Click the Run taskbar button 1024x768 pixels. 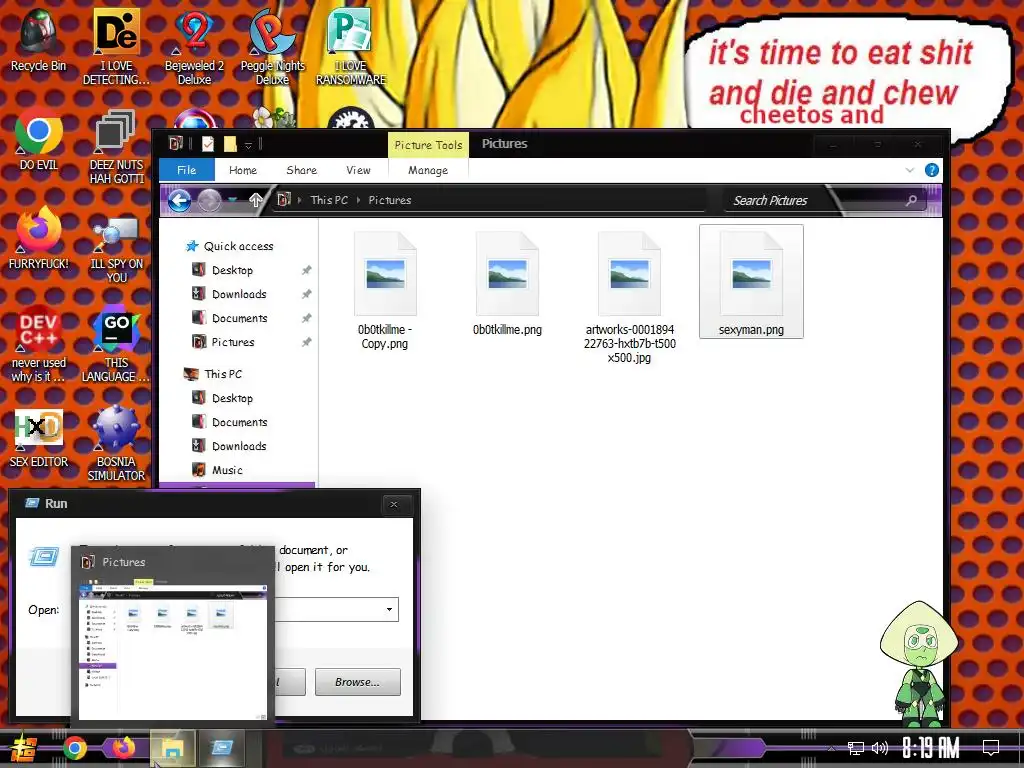[x=221, y=748]
